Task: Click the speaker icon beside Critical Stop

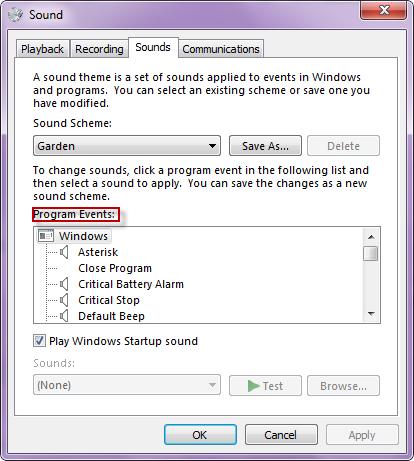Action: tap(64, 300)
